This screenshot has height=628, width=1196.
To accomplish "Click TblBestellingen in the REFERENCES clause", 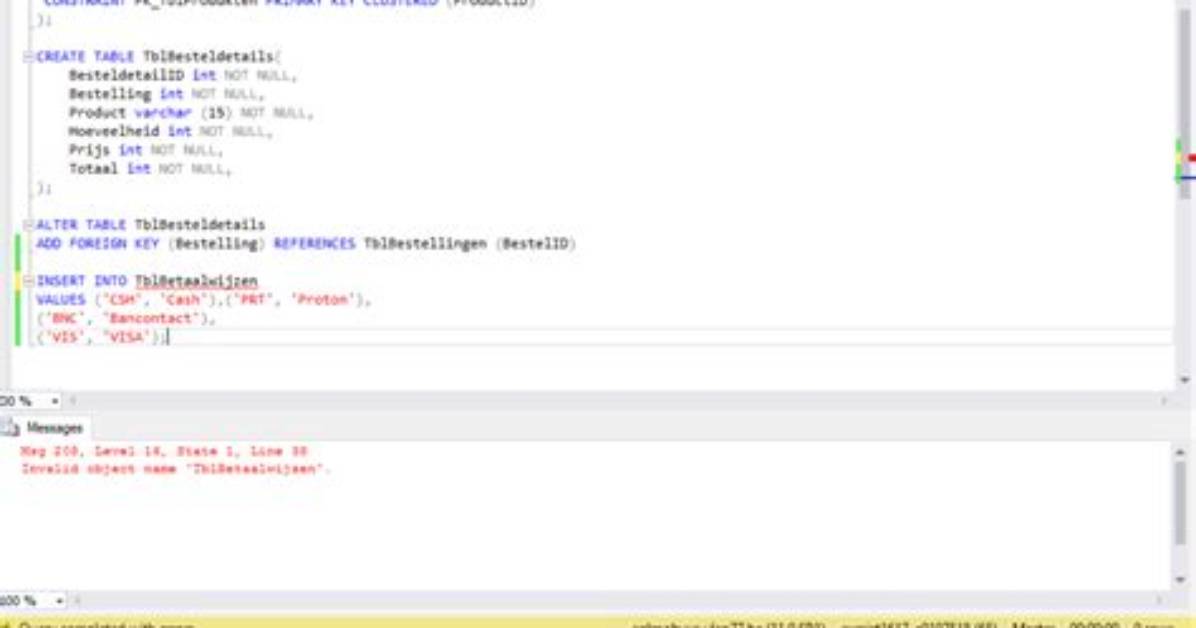I will 425,243.
